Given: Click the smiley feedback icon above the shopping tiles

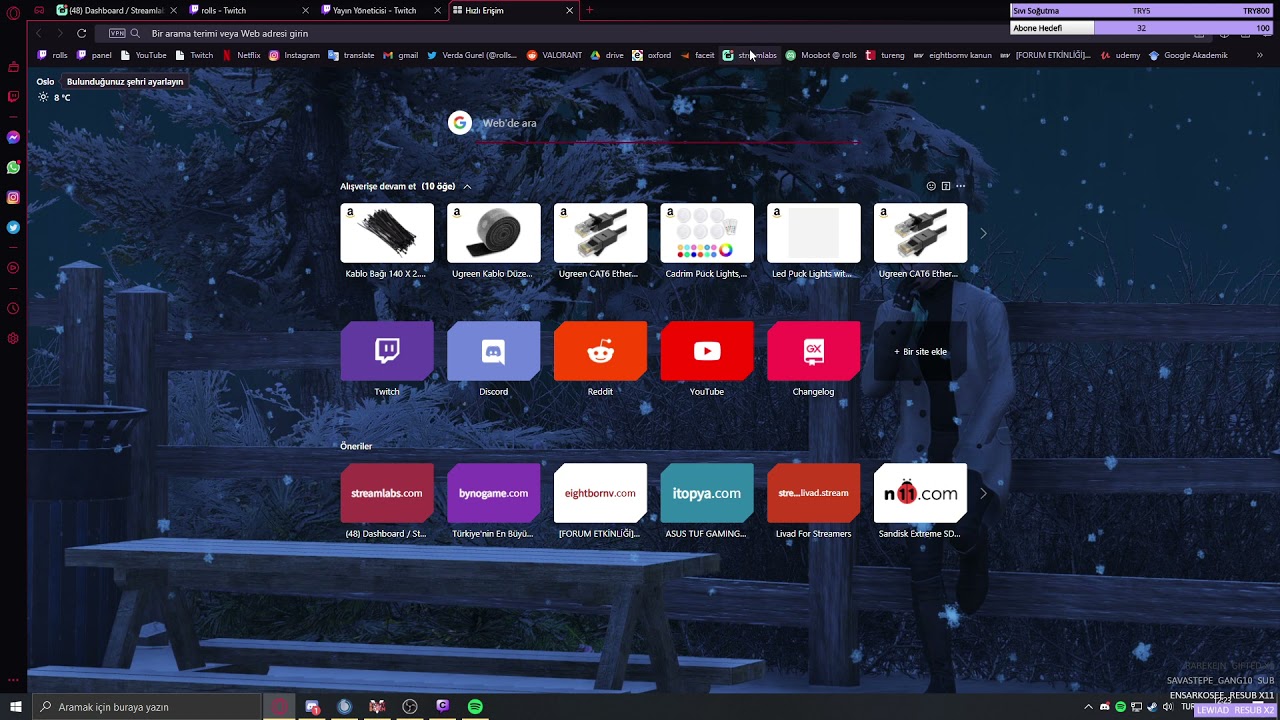Looking at the screenshot, I should pyautogui.click(x=931, y=186).
